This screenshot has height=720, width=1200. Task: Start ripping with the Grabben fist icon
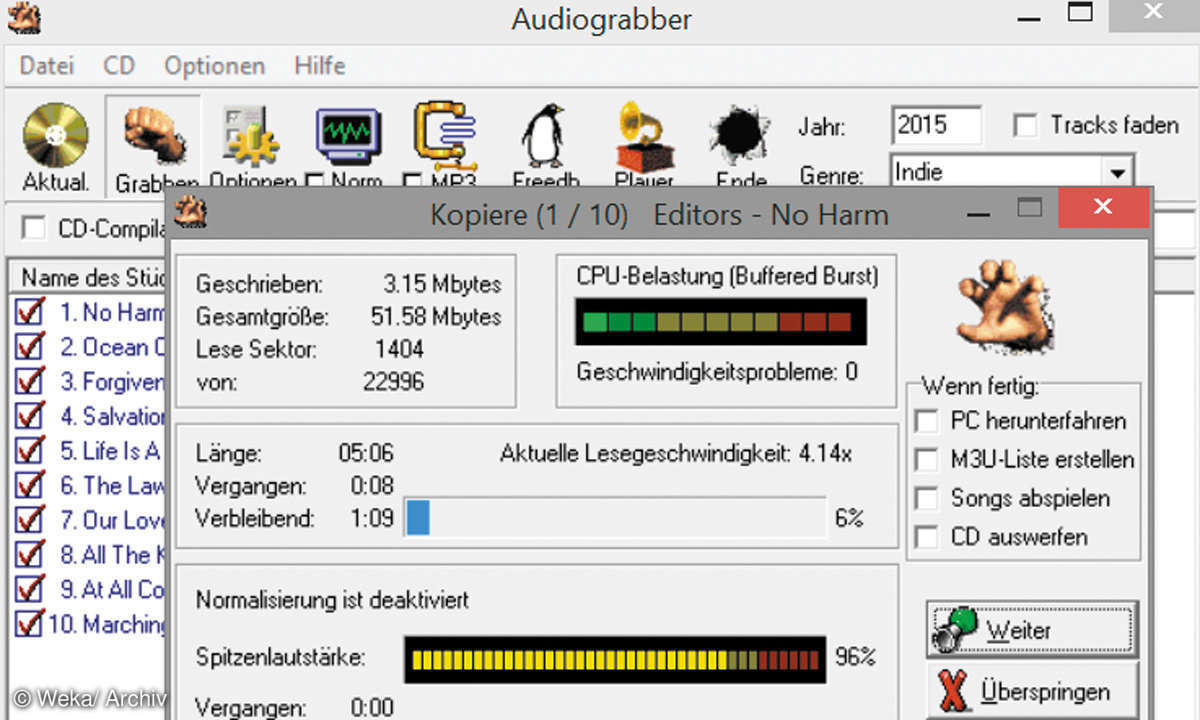153,135
